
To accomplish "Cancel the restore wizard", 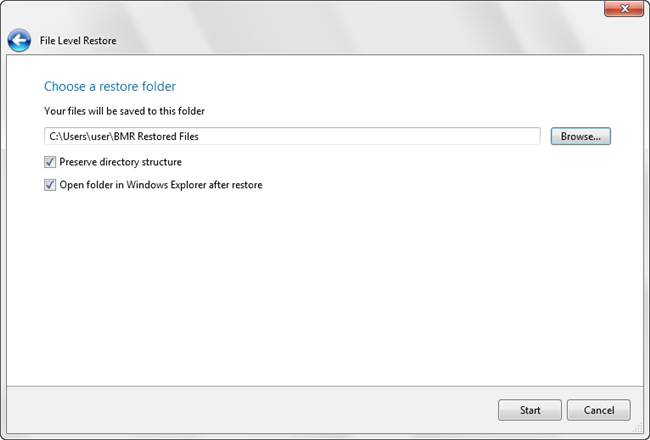I will [x=598, y=410].
